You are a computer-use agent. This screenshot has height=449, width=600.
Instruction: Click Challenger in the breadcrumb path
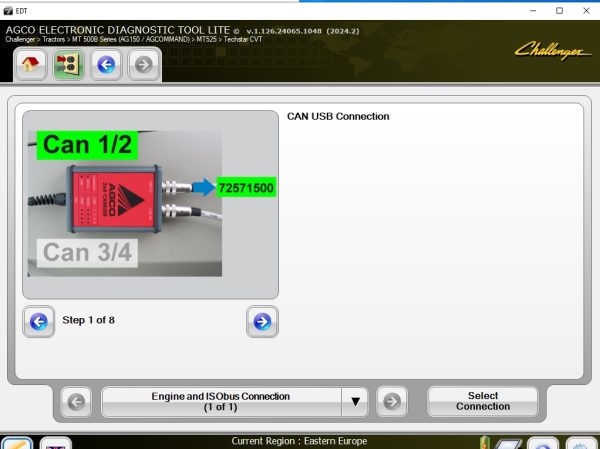(20, 39)
